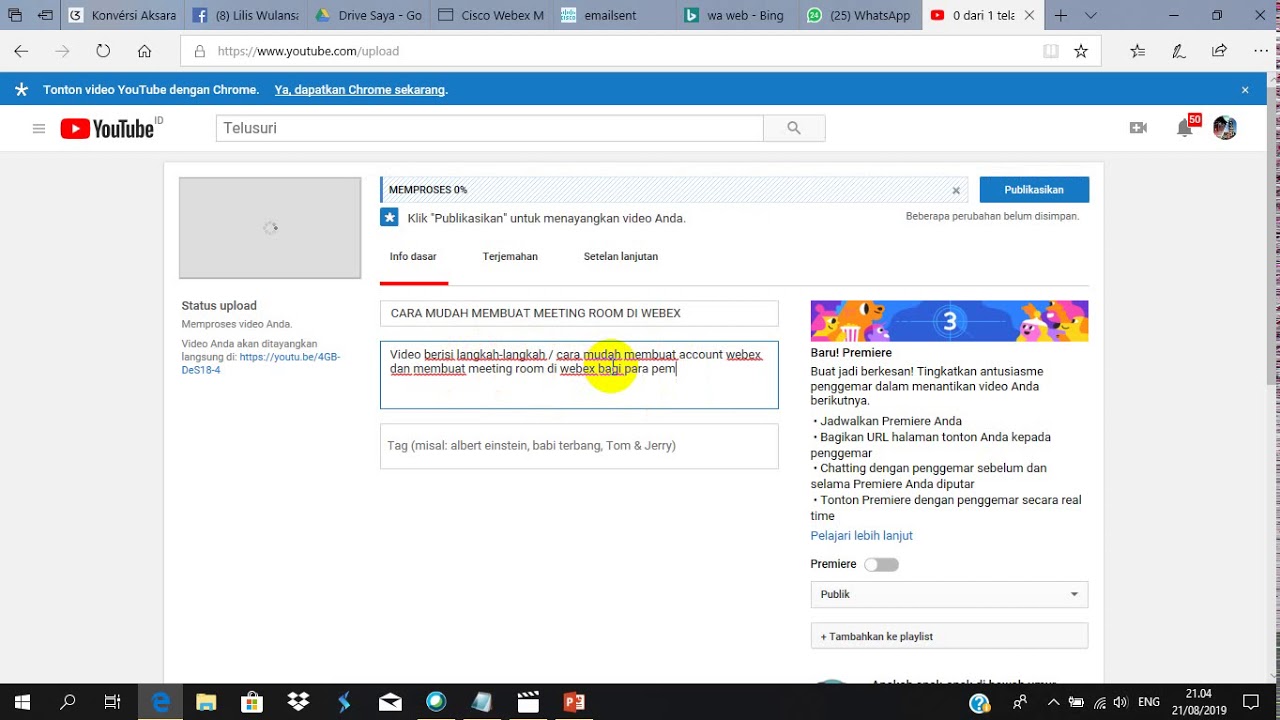Screen dimensions: 1280x720
Task: Open the Setelan lanjutan tab
Action: click(x=621, y=257)
